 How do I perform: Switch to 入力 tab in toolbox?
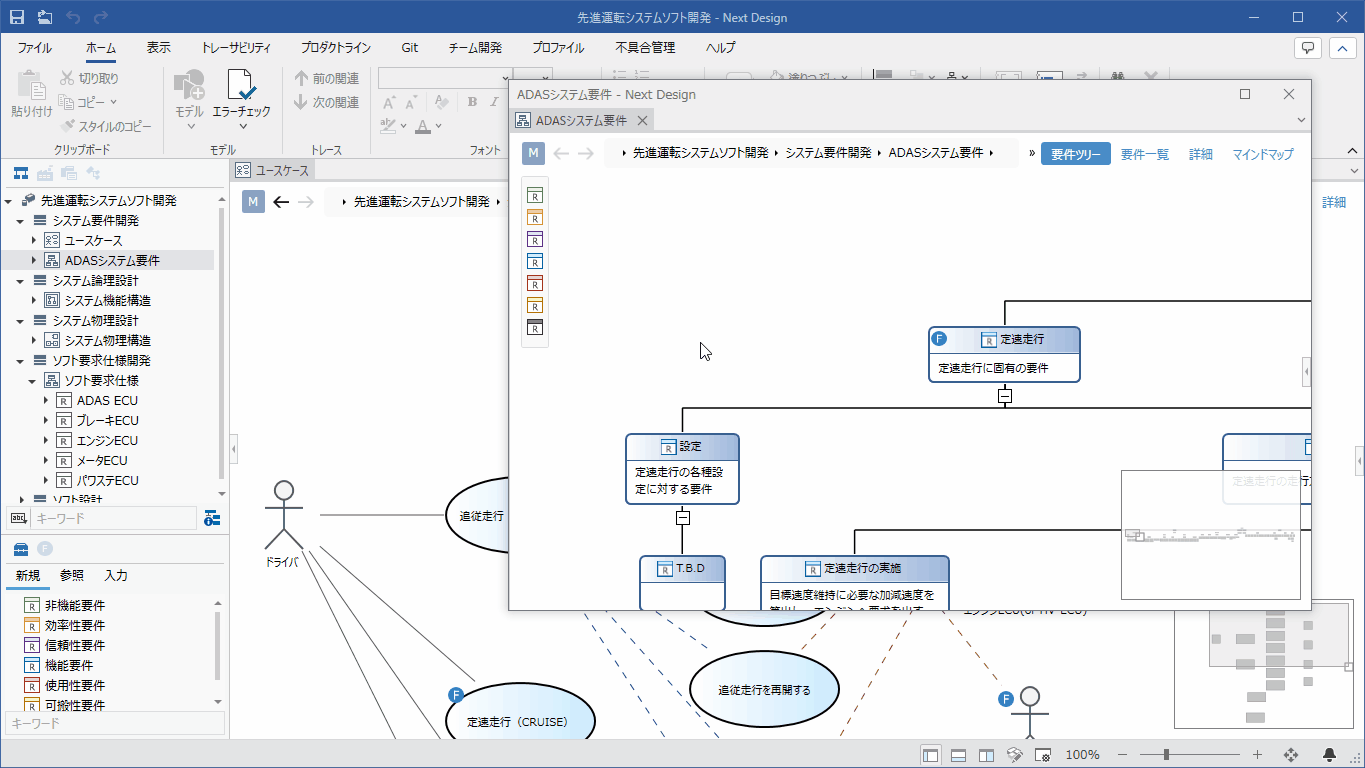tap(116, 575)
